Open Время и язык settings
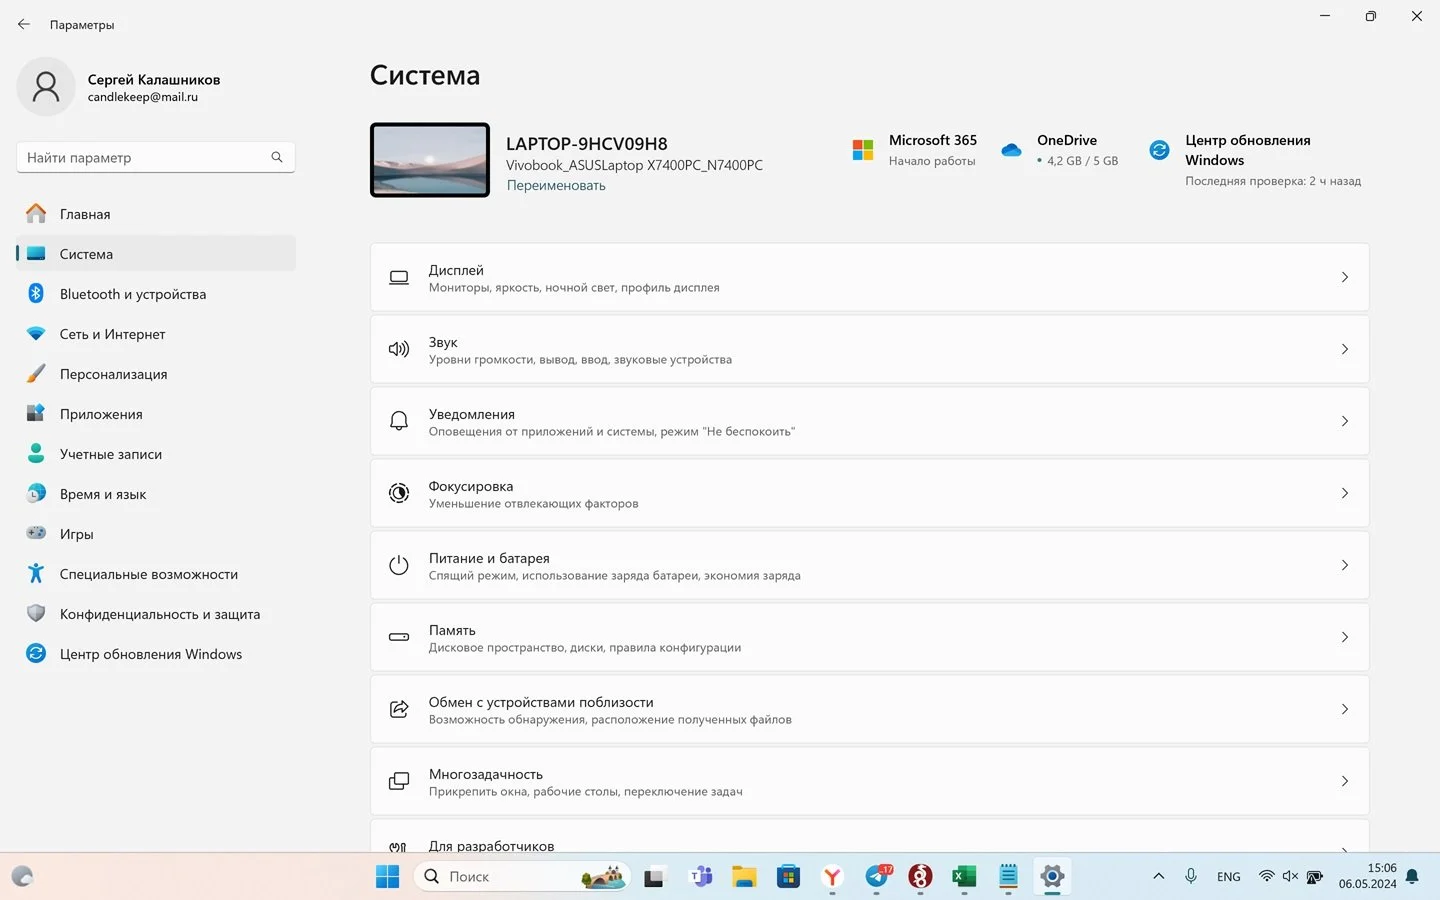Image resolution: width=1440 pixels, height=900 pixels. pos(155,494)
